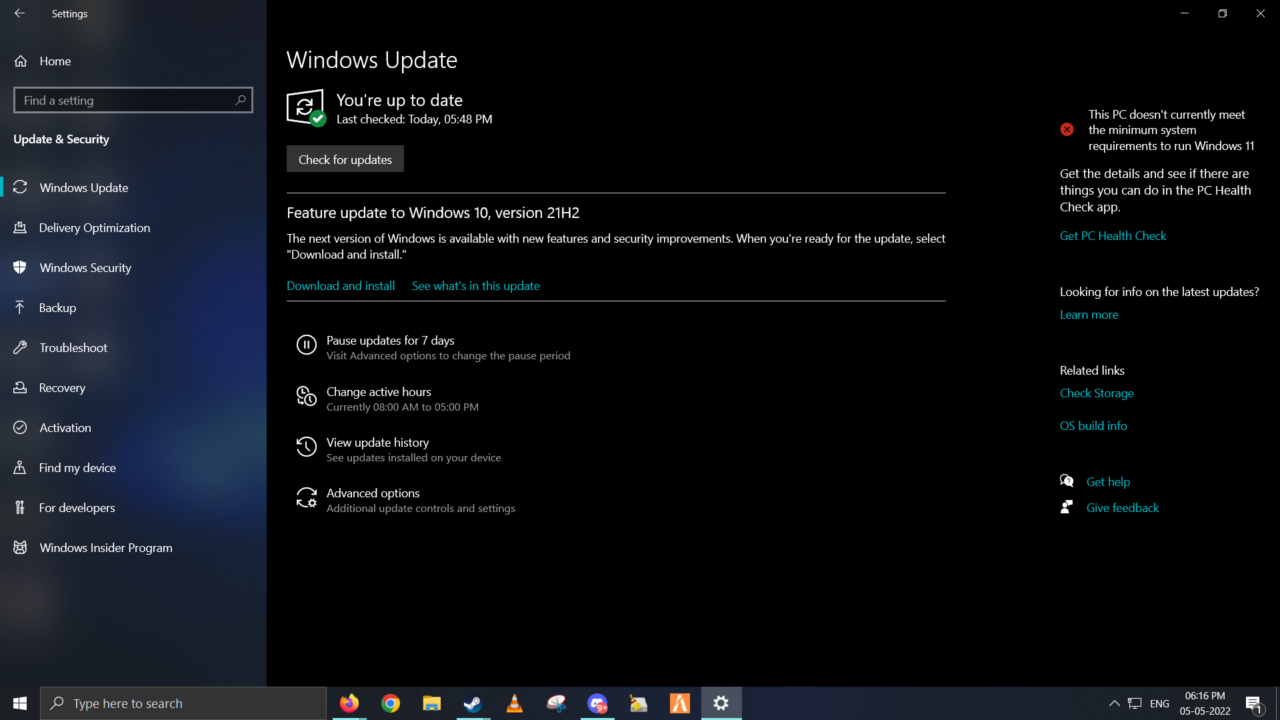This screenshot has width=1280, height=720.
Task: Open Google Chrome from the taskbar
Action: coord(391,703)
